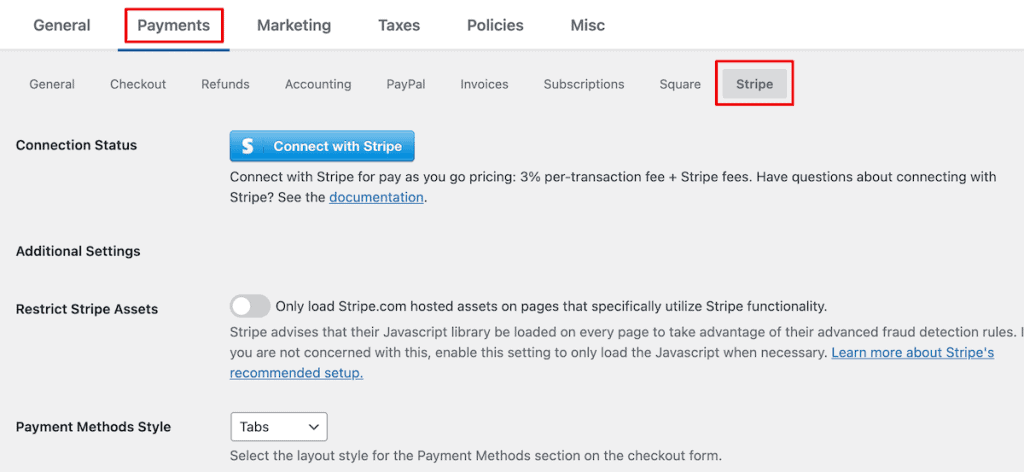This screenshot has height=472, width=1024.
Task: Open the Invoices sub-tab
Action: (x=484, y=84)
